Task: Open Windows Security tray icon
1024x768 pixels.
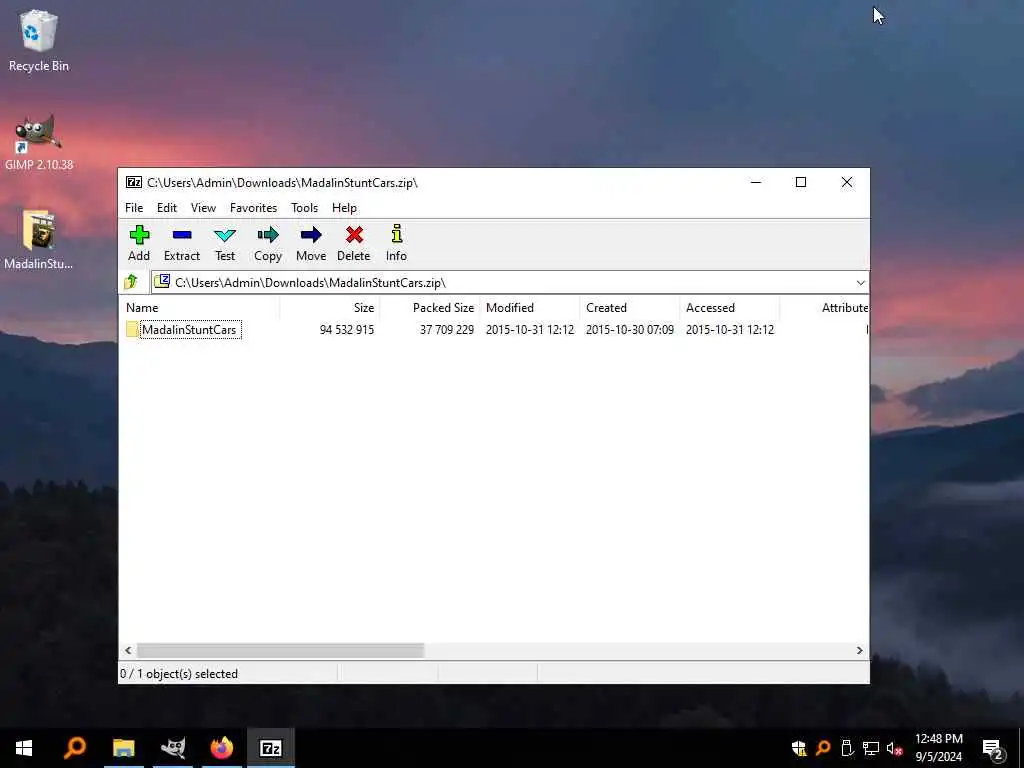Action: [798, 748]
